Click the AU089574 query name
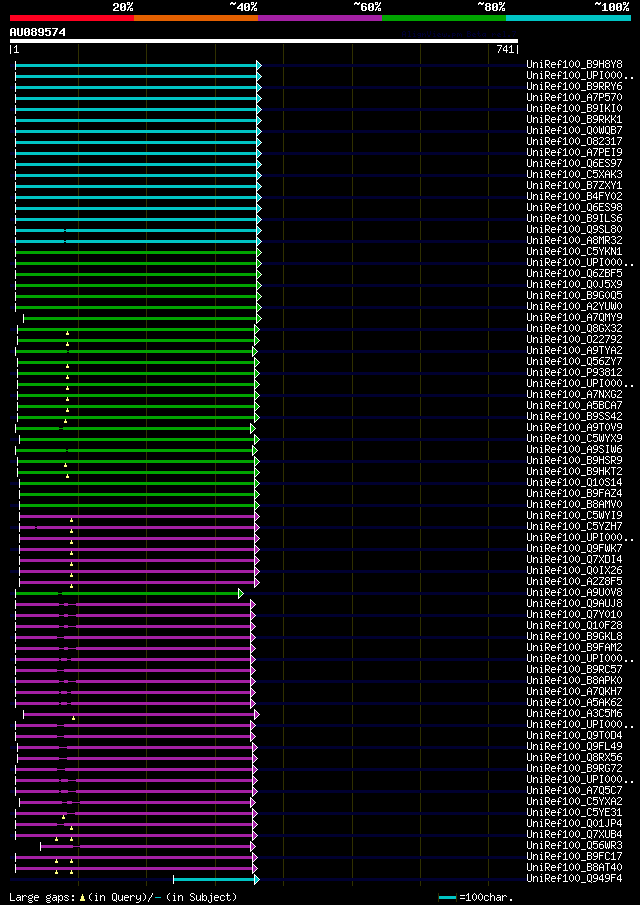This screenshot has width=640, height=905. pyautogui.click(x=38, y=32)
